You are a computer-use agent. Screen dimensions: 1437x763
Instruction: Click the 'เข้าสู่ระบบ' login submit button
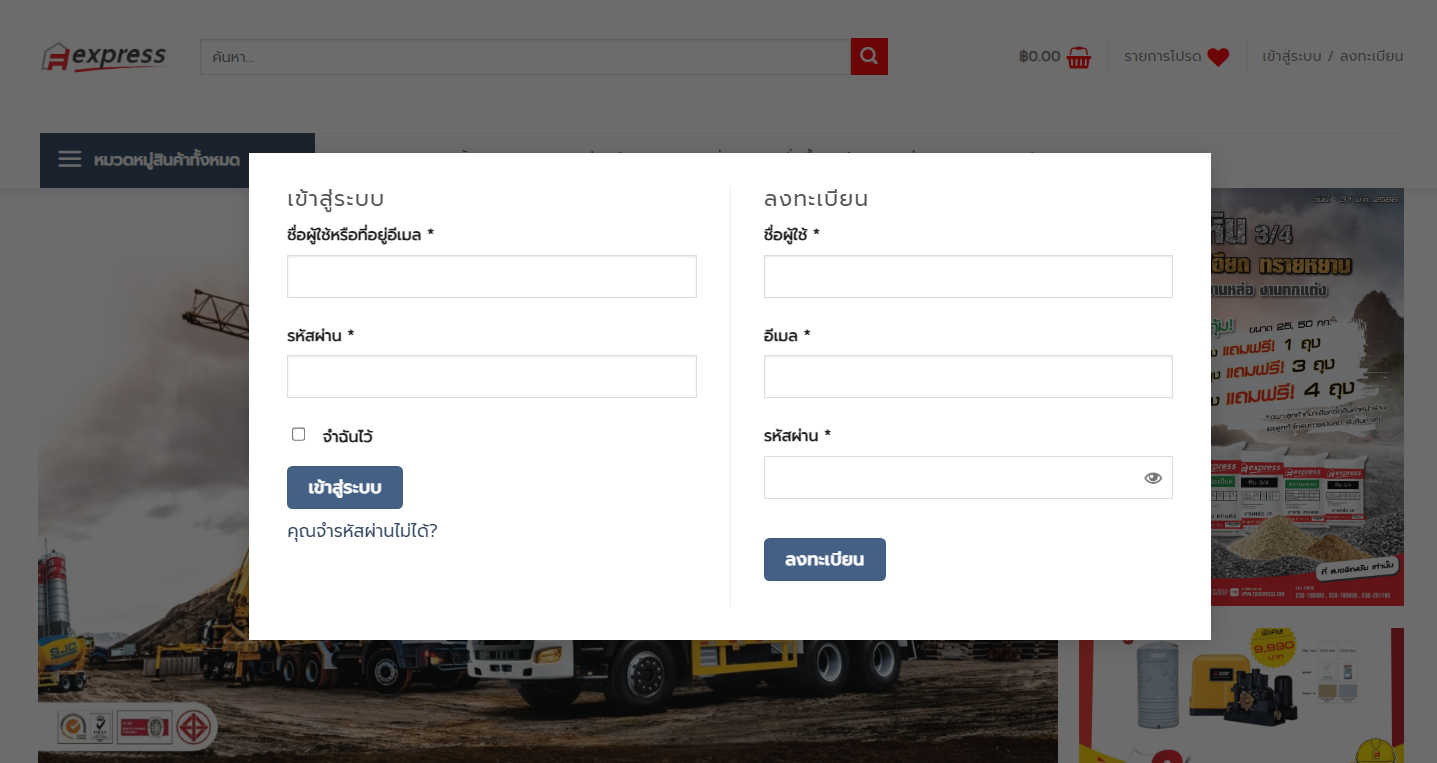point(345,487)
